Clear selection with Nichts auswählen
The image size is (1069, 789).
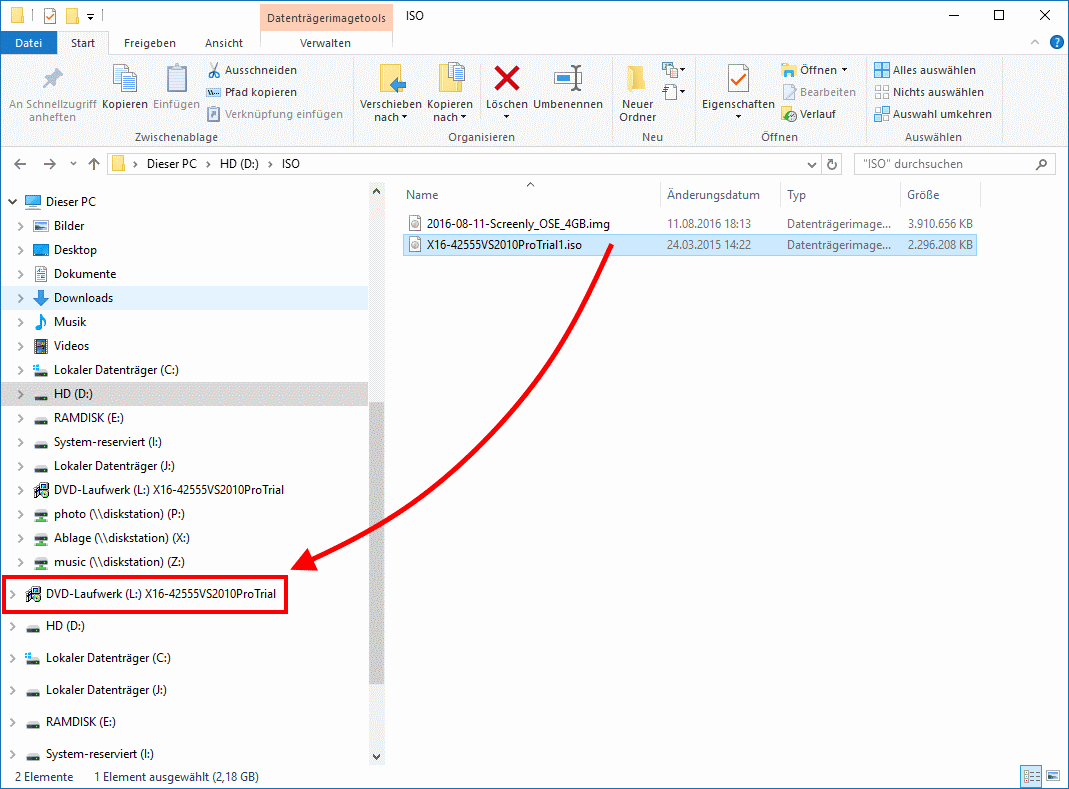point(929,92)
